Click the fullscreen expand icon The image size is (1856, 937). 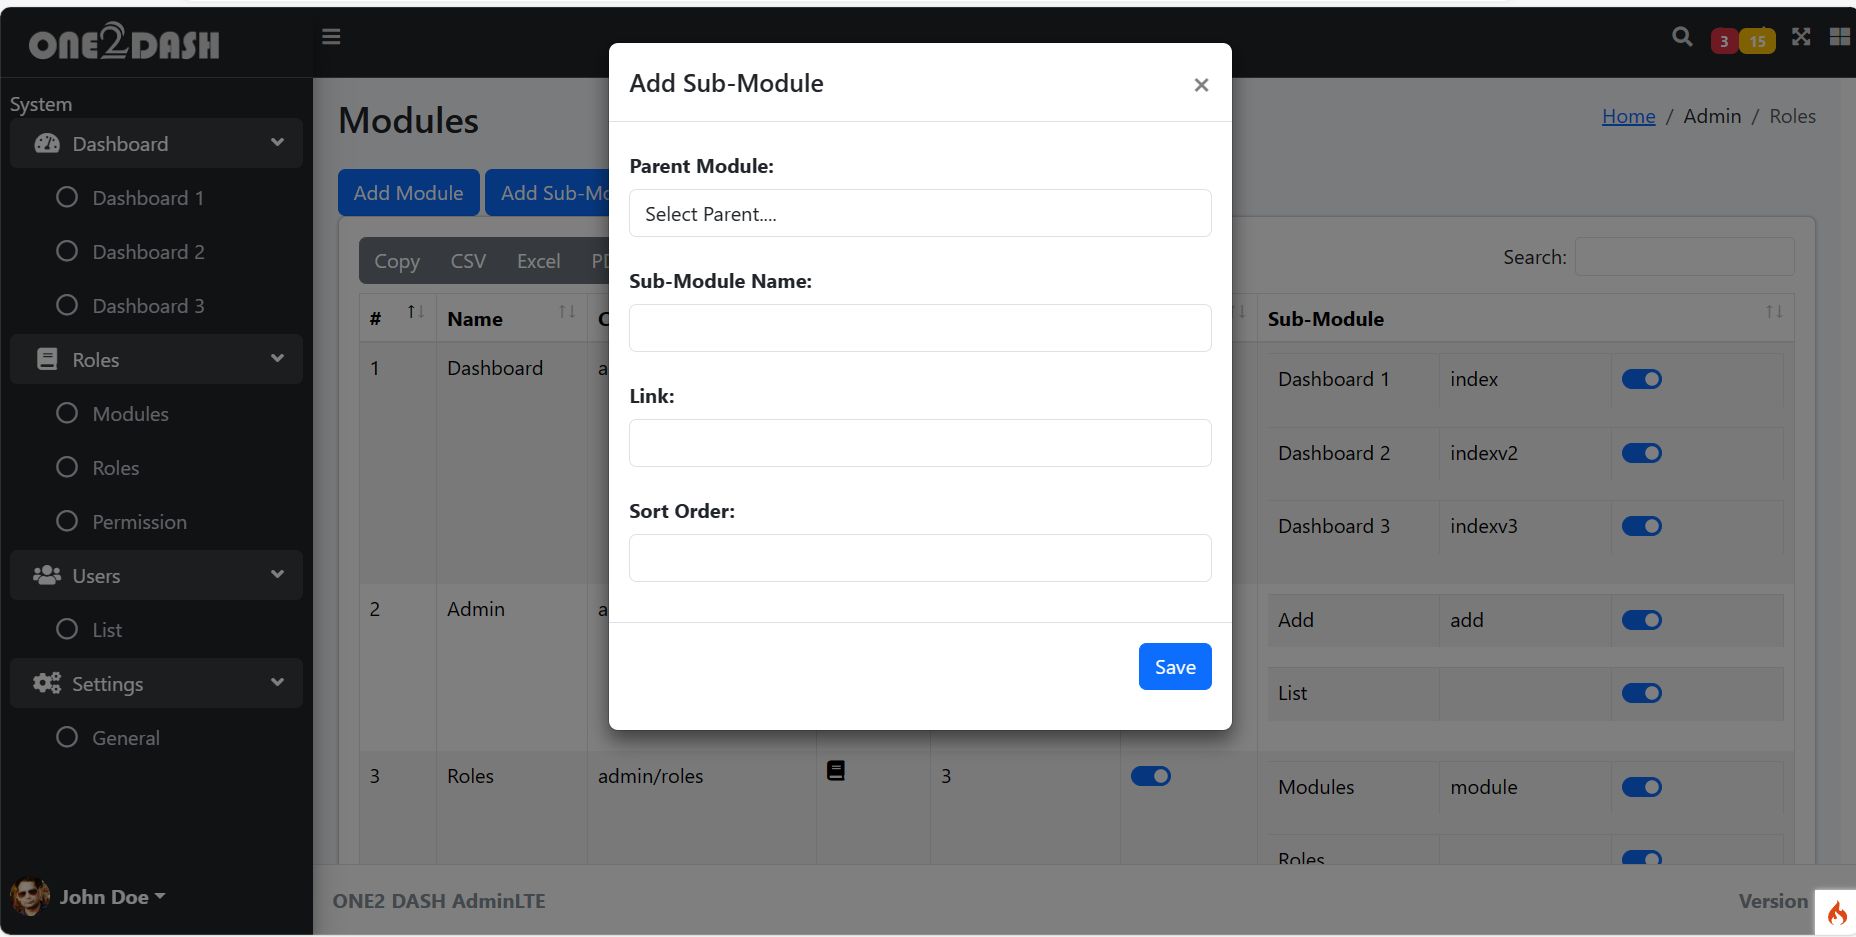tap(1801, 37)
